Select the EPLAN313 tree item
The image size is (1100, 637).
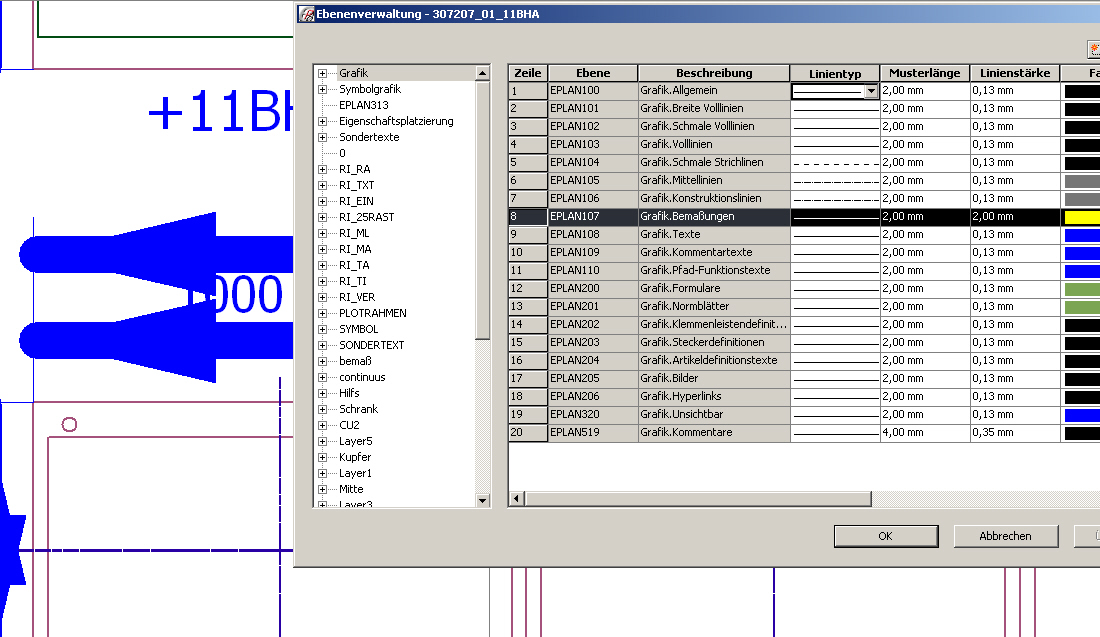363,105
